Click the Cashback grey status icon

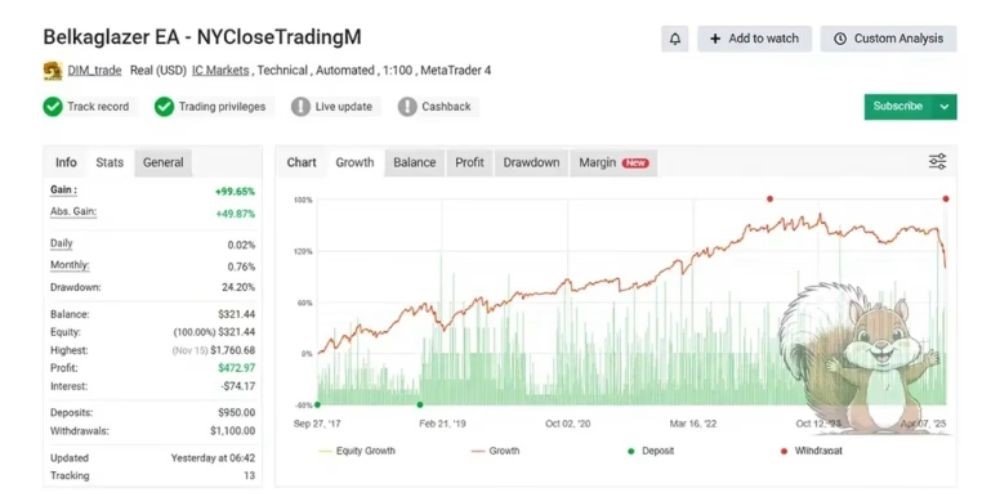coord(407,107)
